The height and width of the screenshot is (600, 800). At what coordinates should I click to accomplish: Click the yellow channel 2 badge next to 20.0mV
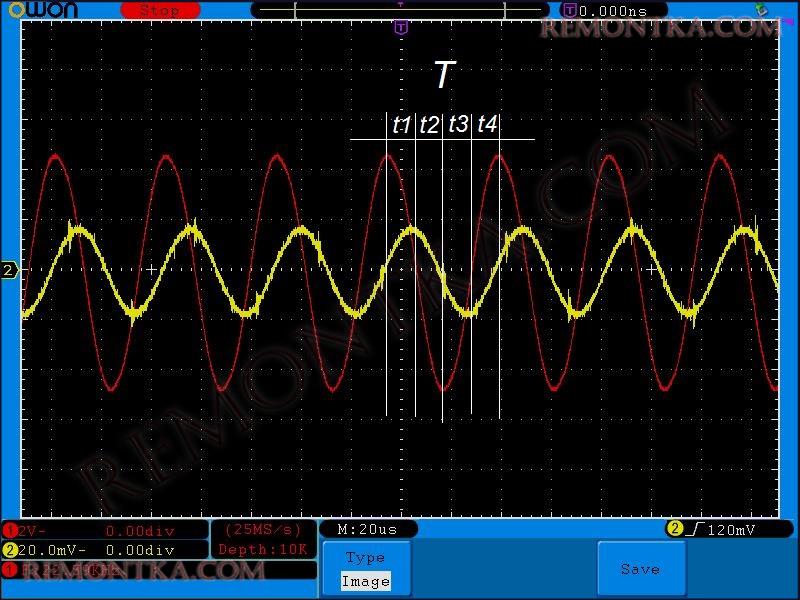click(10, 549)
